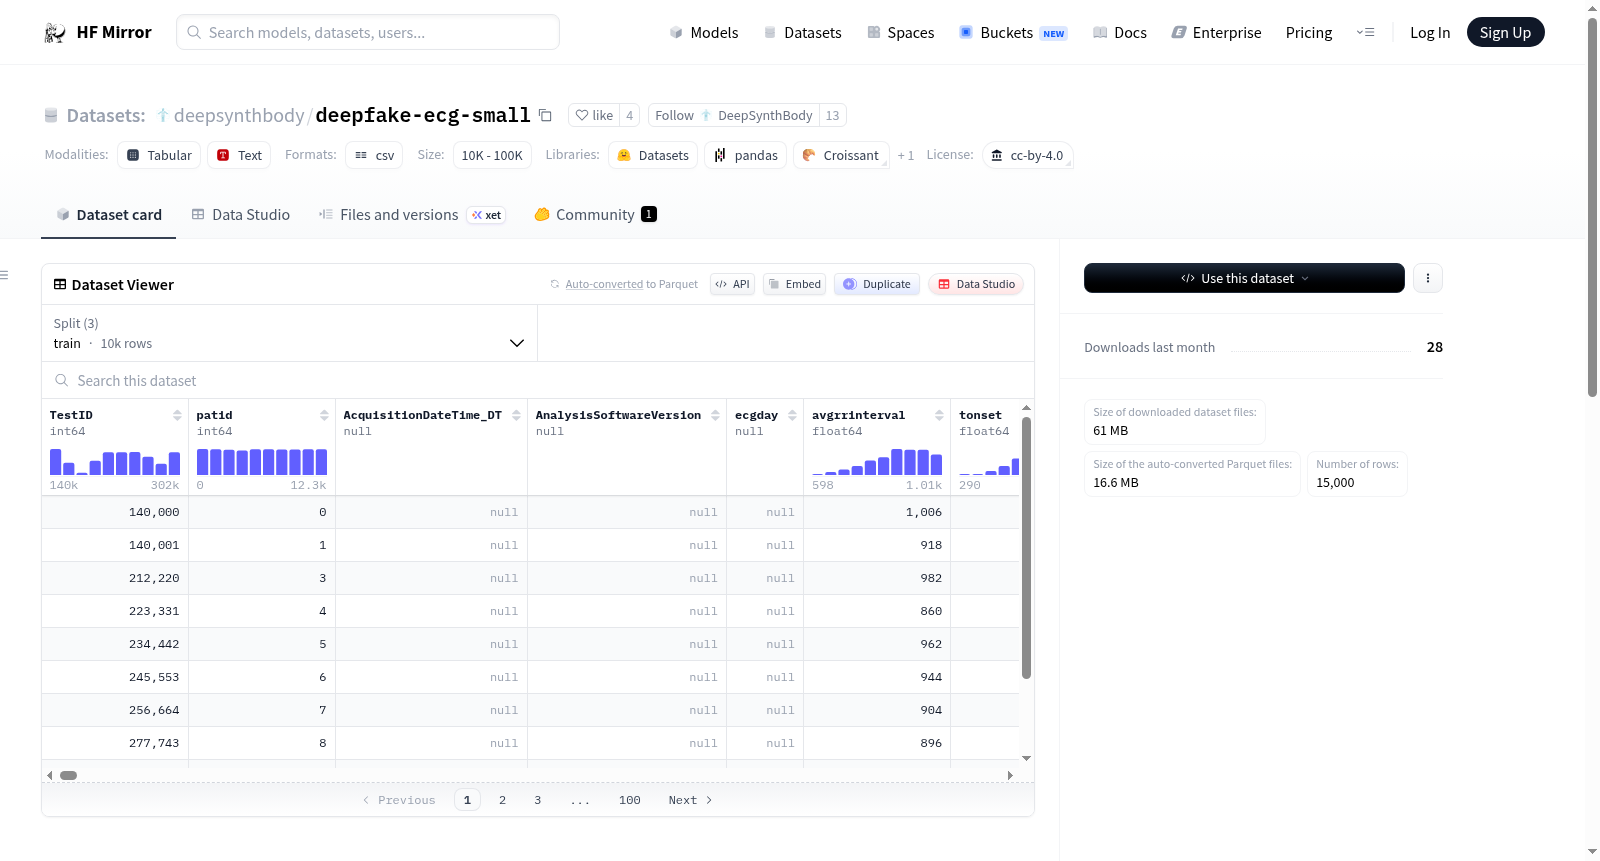Jump to page 100 of results
This screenshot has width=1600, height=861.
tap(629, 800)
